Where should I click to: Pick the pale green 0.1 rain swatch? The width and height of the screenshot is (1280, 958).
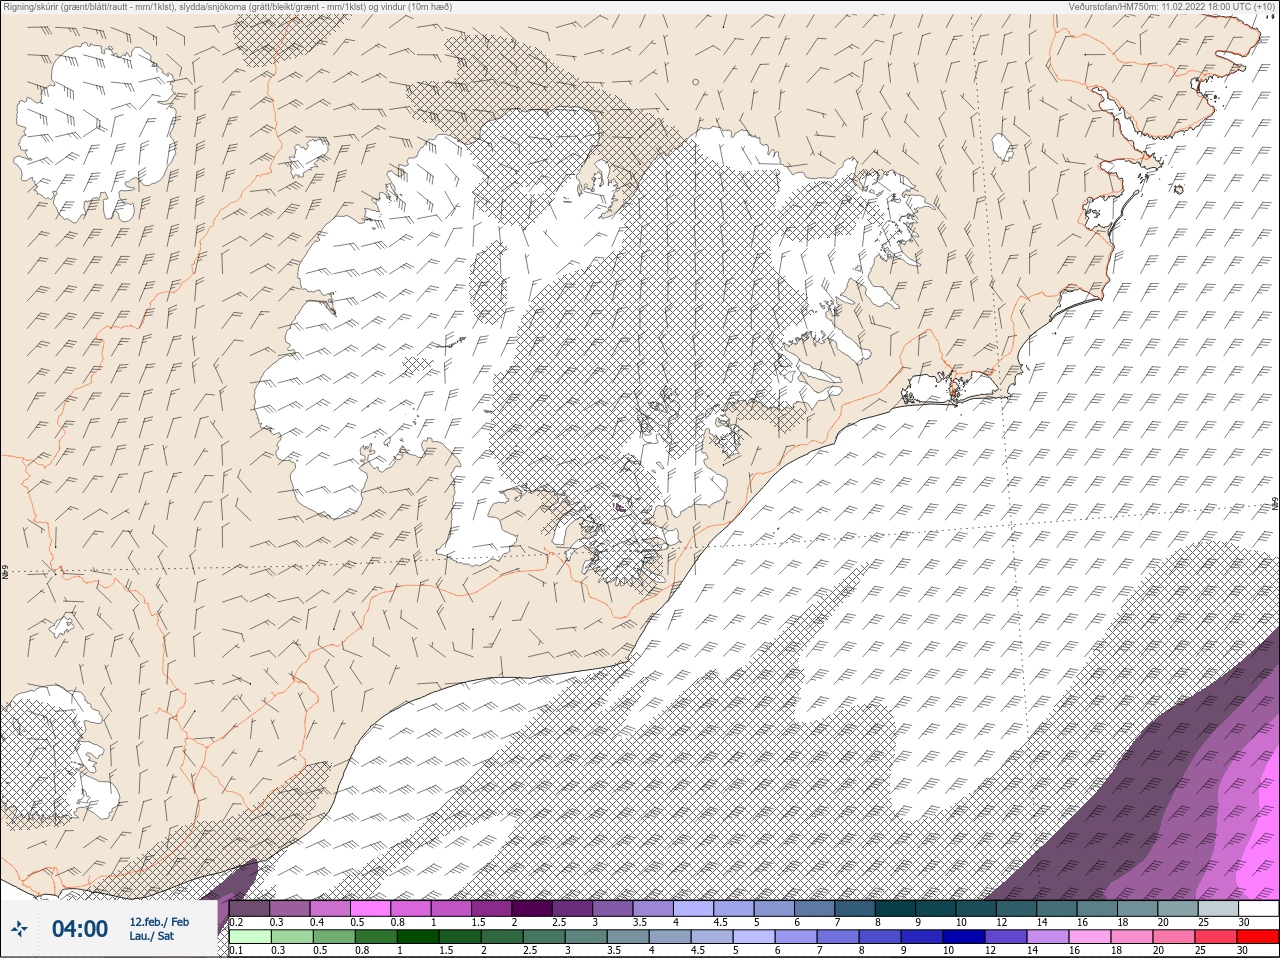[250, 937]
